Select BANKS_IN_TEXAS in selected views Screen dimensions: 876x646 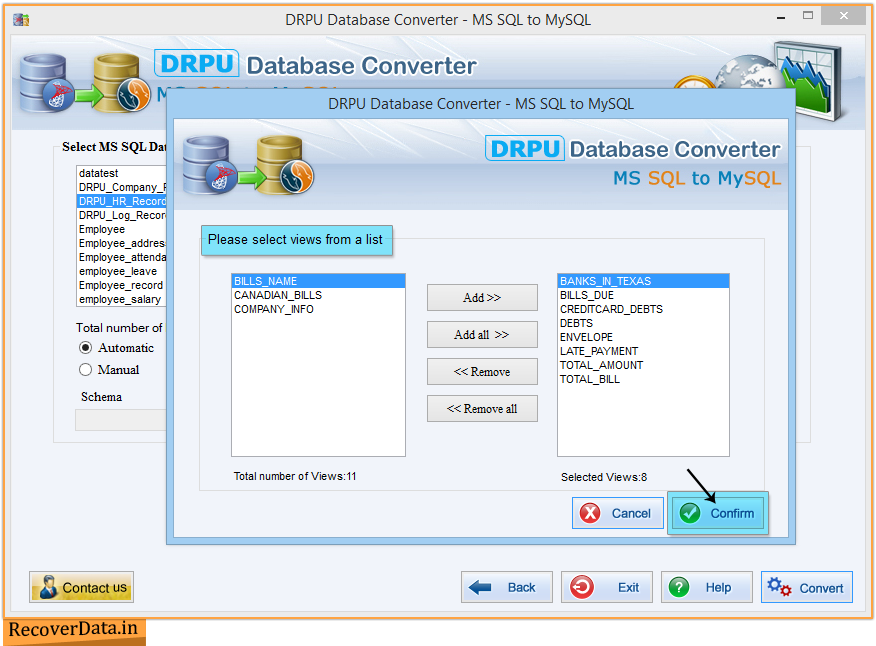[644, 281]
